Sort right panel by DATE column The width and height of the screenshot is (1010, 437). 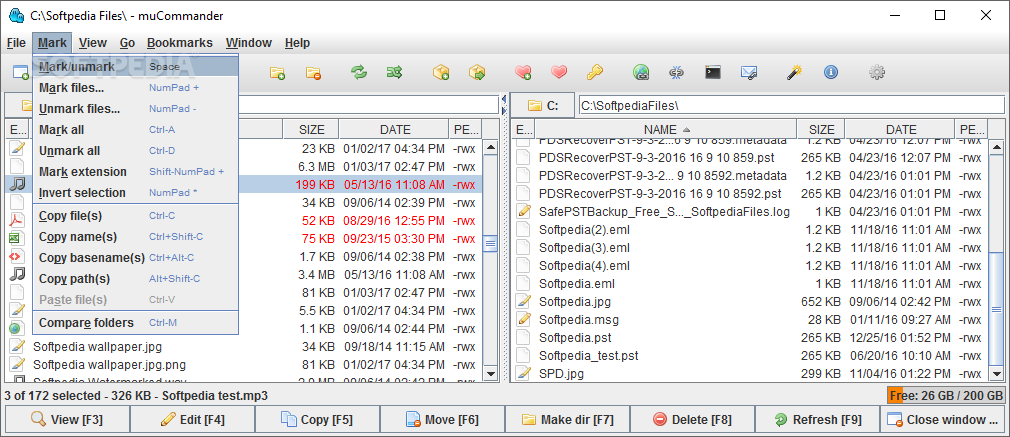tap(900, 129)
